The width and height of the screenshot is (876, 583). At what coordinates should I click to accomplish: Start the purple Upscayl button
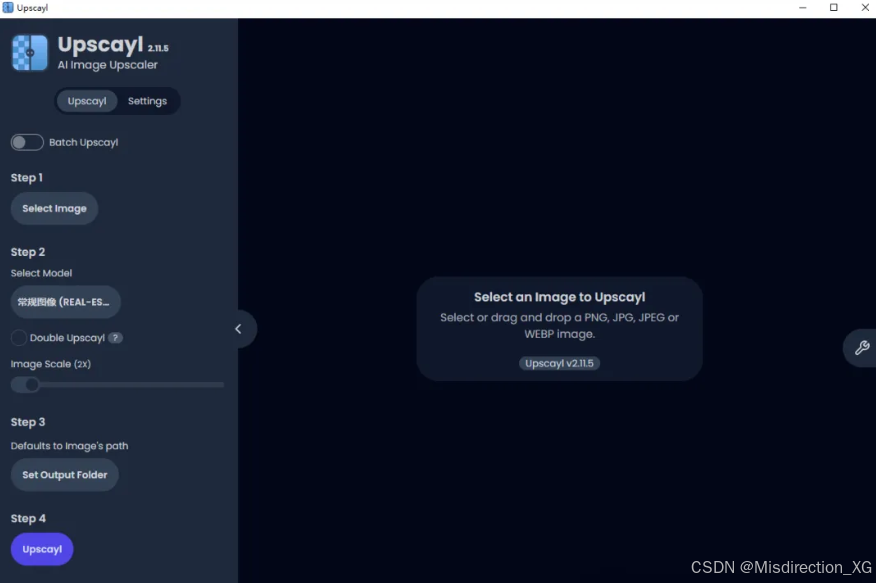click(x=42, y=549)
